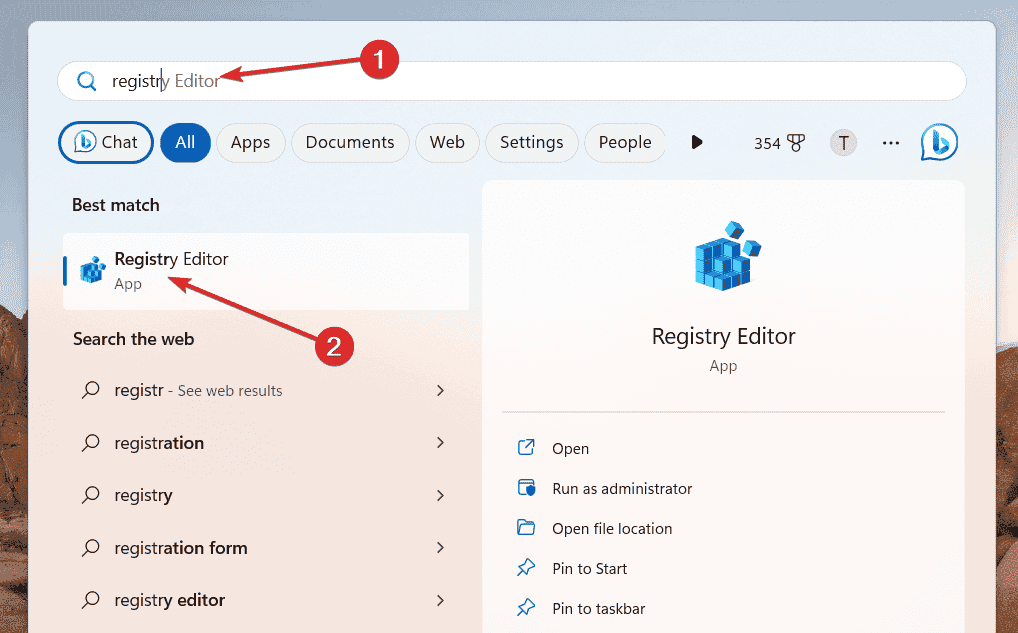Switch to the Documents filter tab
The height and width of the screenshot is (633, 1018).
click(350, 142)
